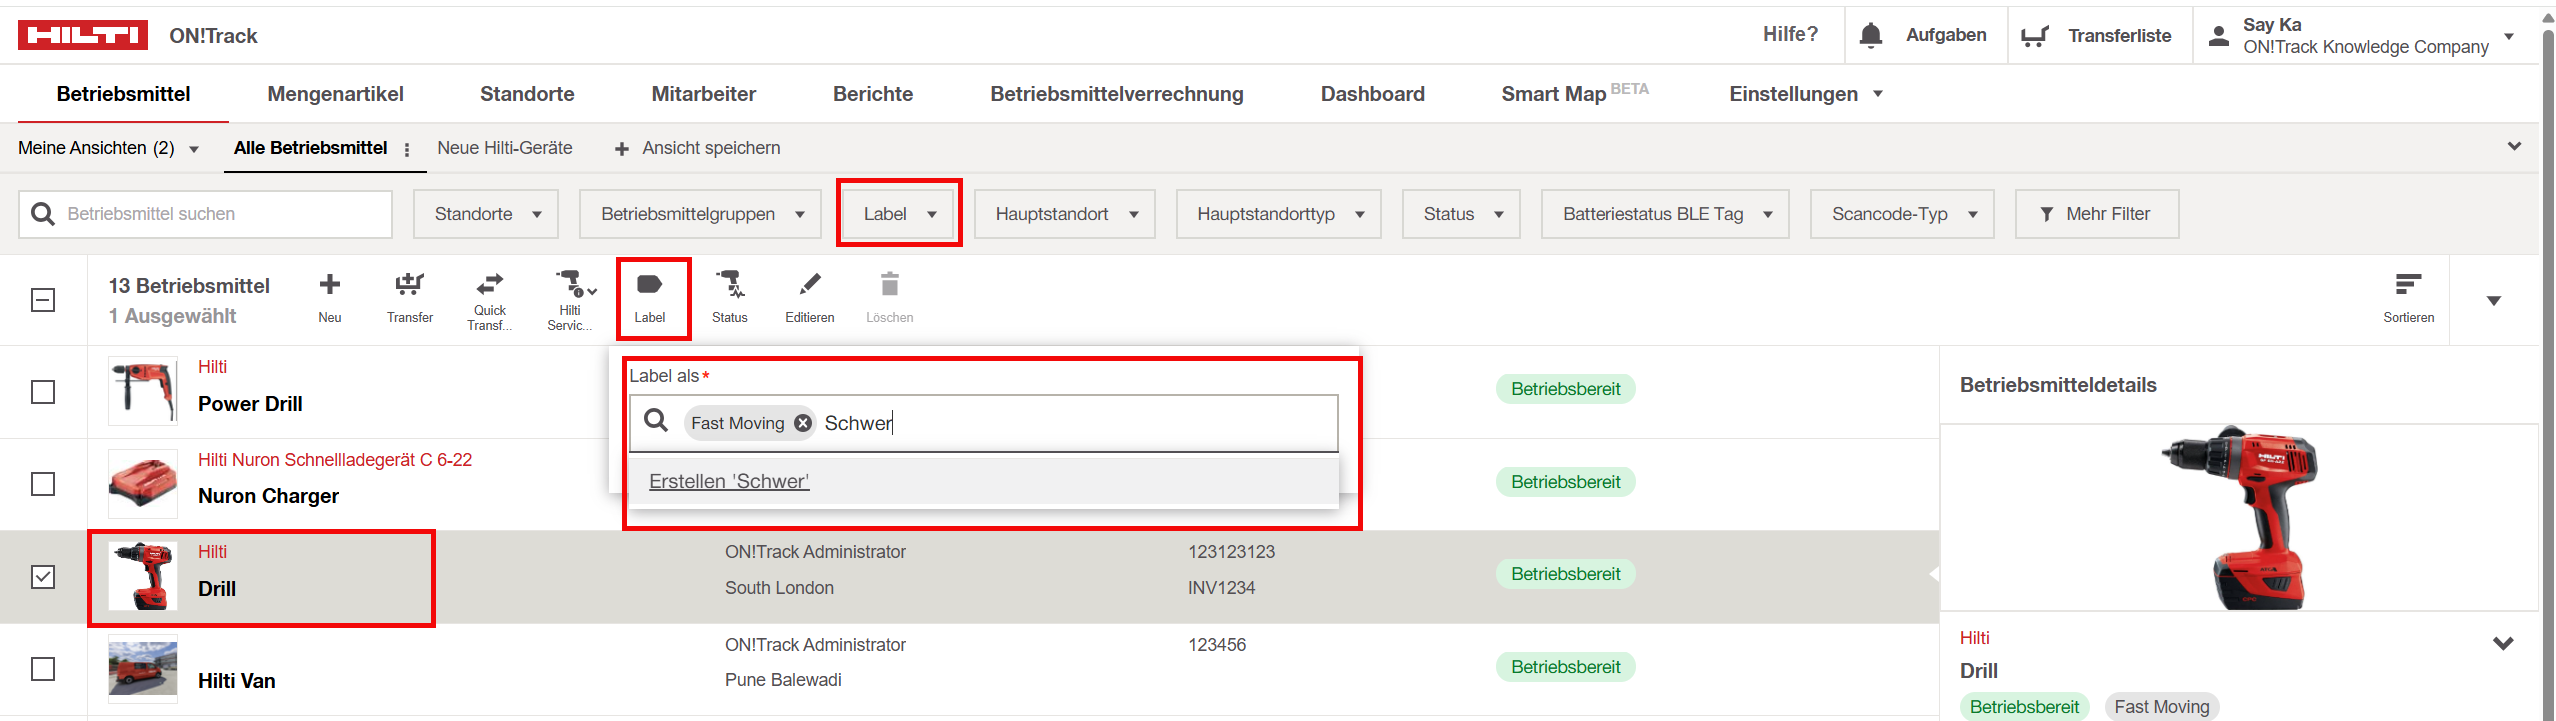
Task: Open the Status filter dropdown
Action: [x=1461, y=214]
